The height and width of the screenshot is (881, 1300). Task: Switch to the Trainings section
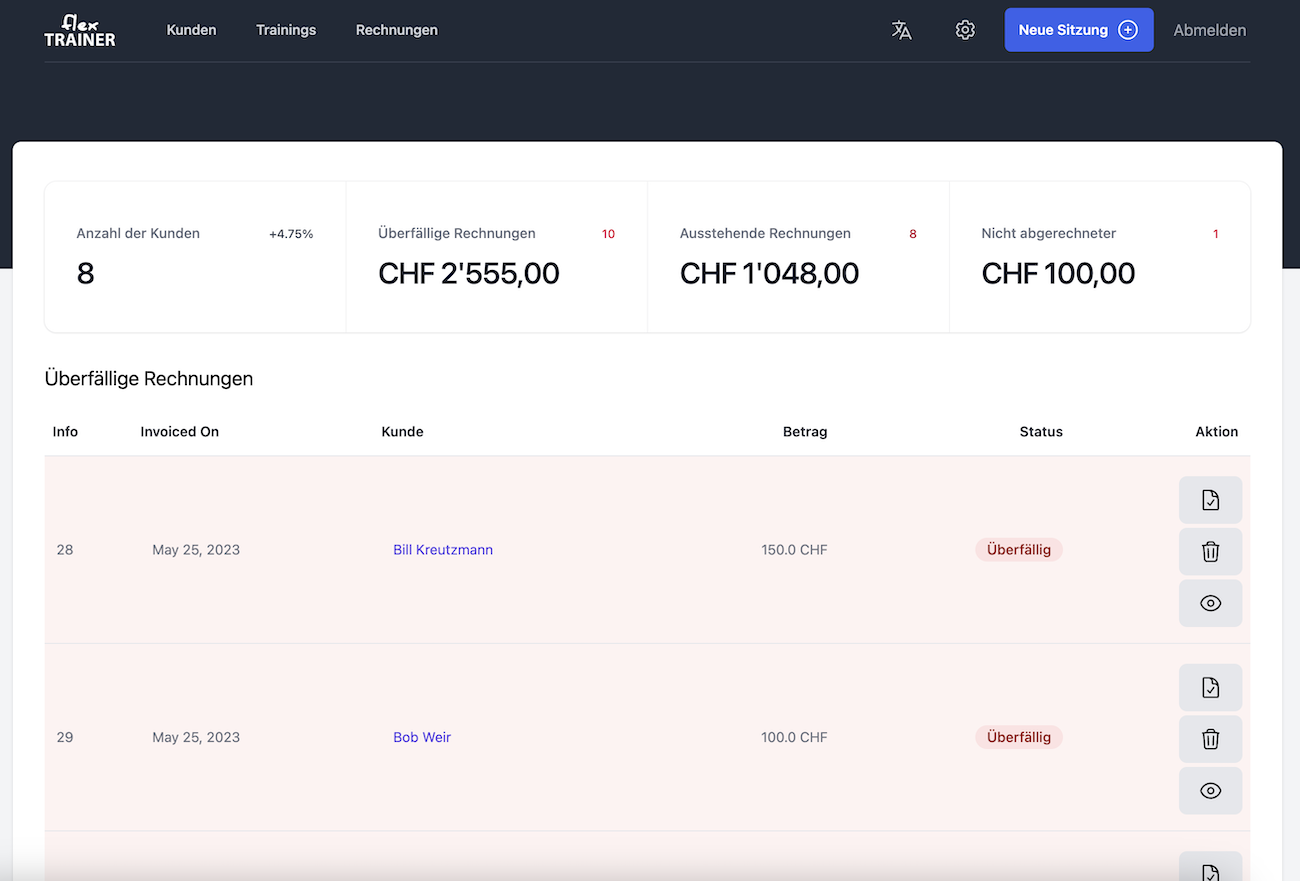click(x=286, y=30)
